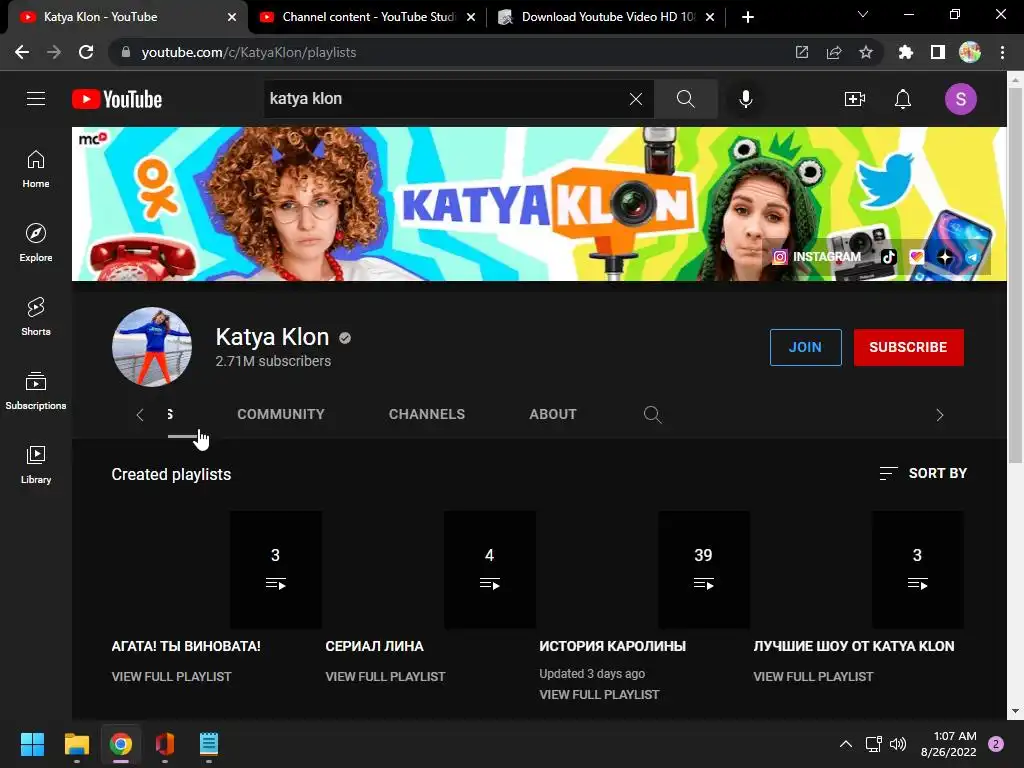Open the Notepad app in taskbar

coord(208,744)
